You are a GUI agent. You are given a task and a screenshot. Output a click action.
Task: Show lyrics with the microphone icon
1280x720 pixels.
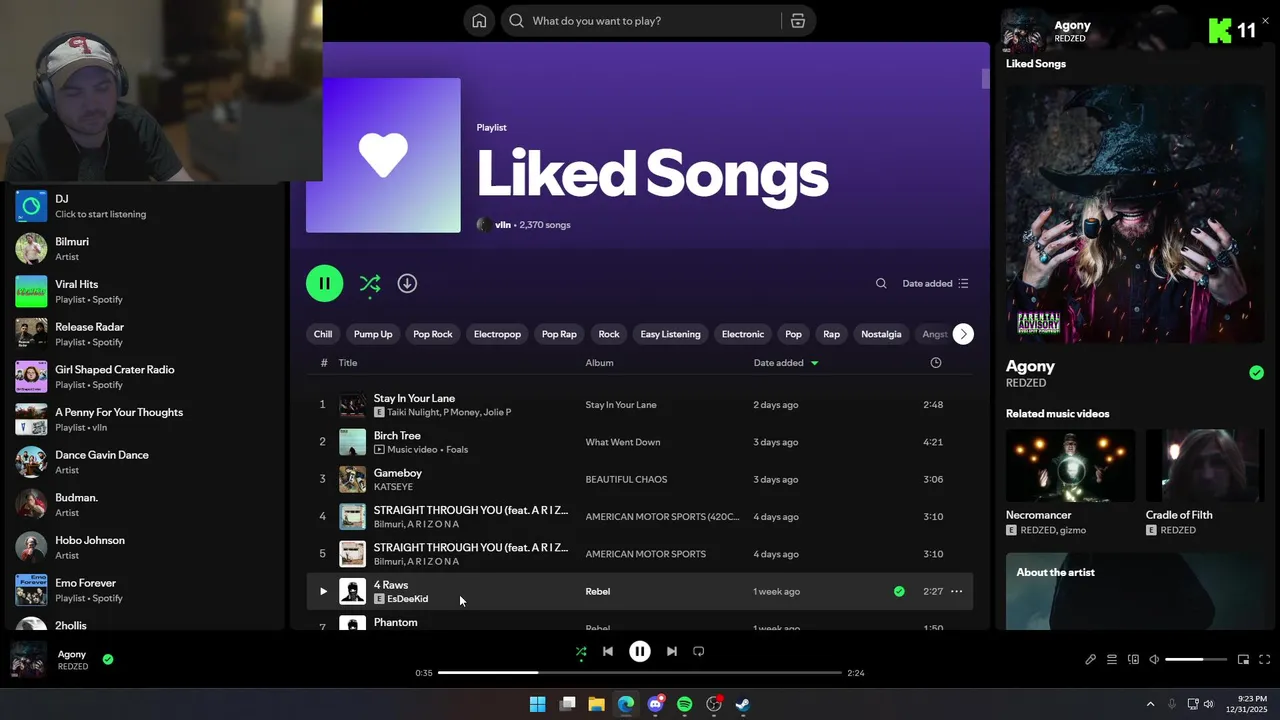point(1091,660)
